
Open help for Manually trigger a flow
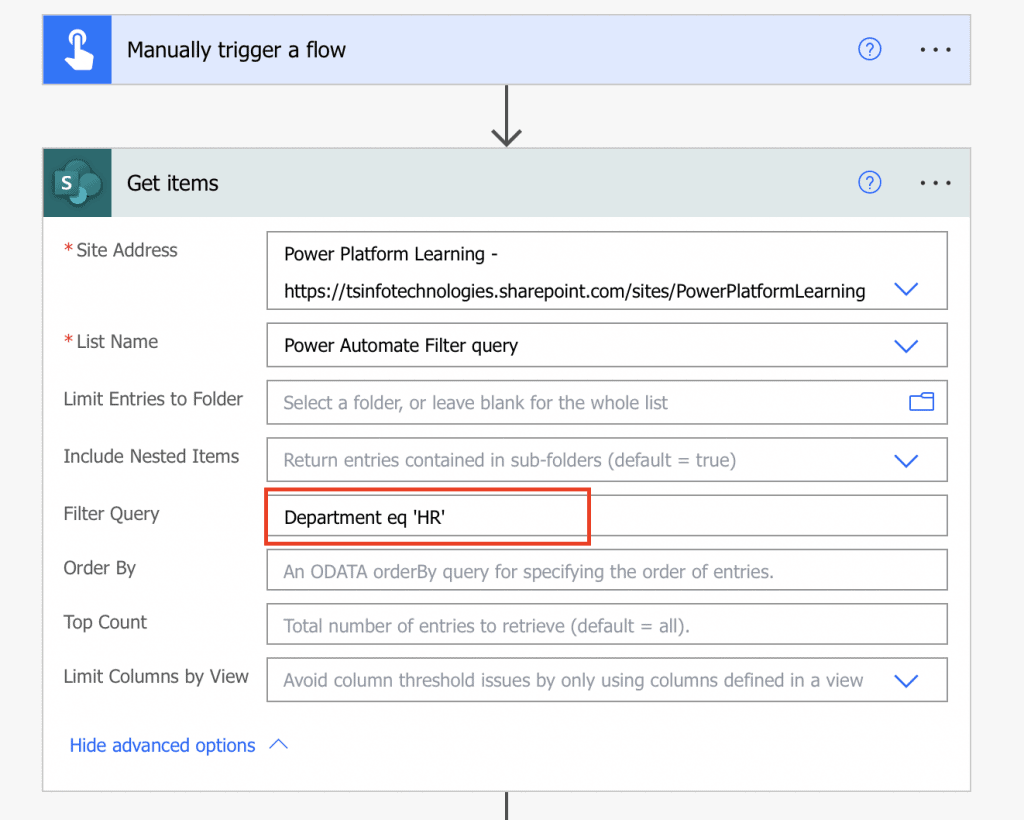(x=869, y=49)
